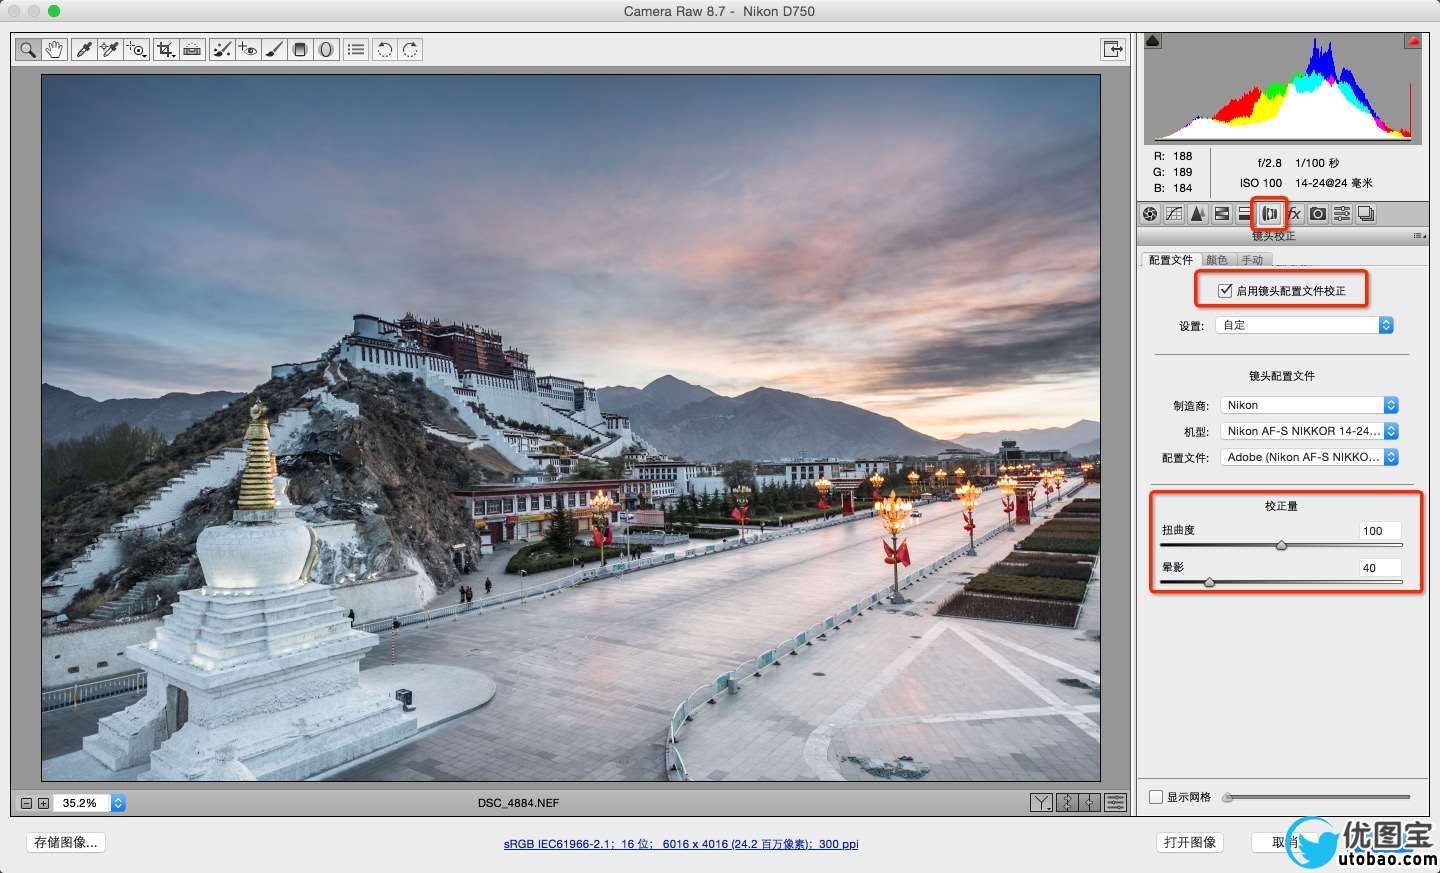Uncheck 启用镜头配置文件校正 checkbox
The height and width of the screenshot is (873, 1440).
click(1225, 290)
